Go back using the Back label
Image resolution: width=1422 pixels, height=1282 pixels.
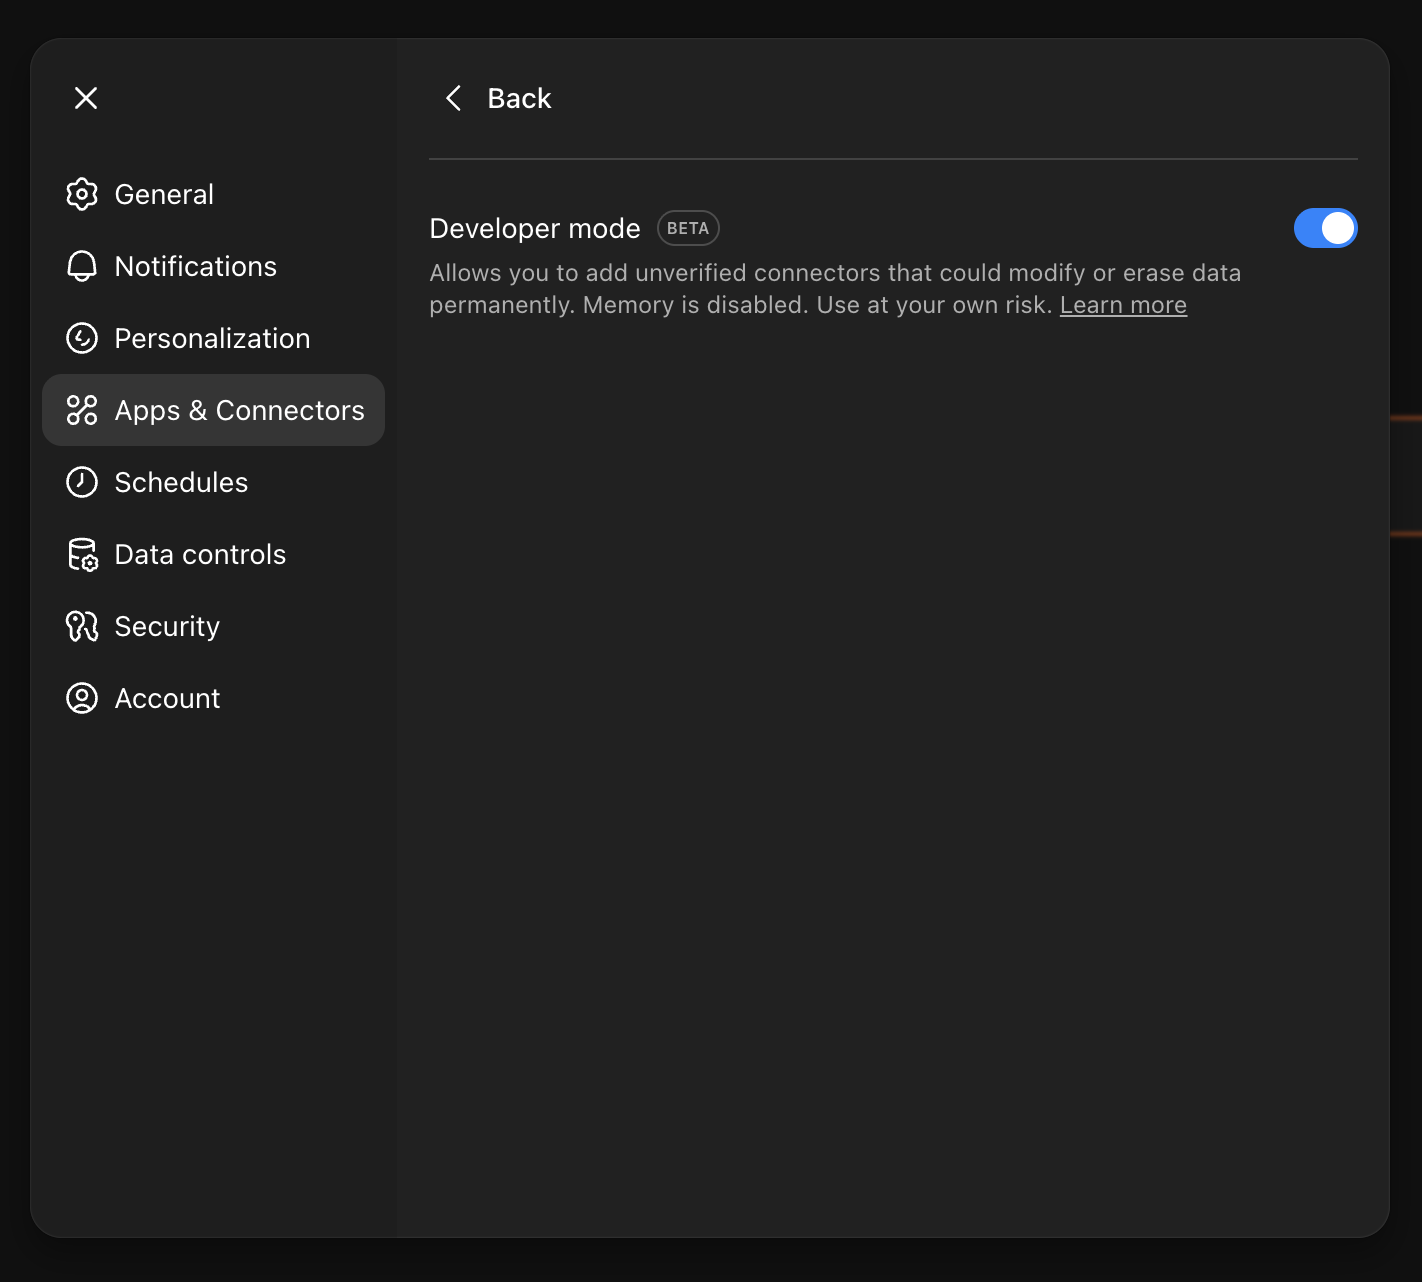point(519,98)
